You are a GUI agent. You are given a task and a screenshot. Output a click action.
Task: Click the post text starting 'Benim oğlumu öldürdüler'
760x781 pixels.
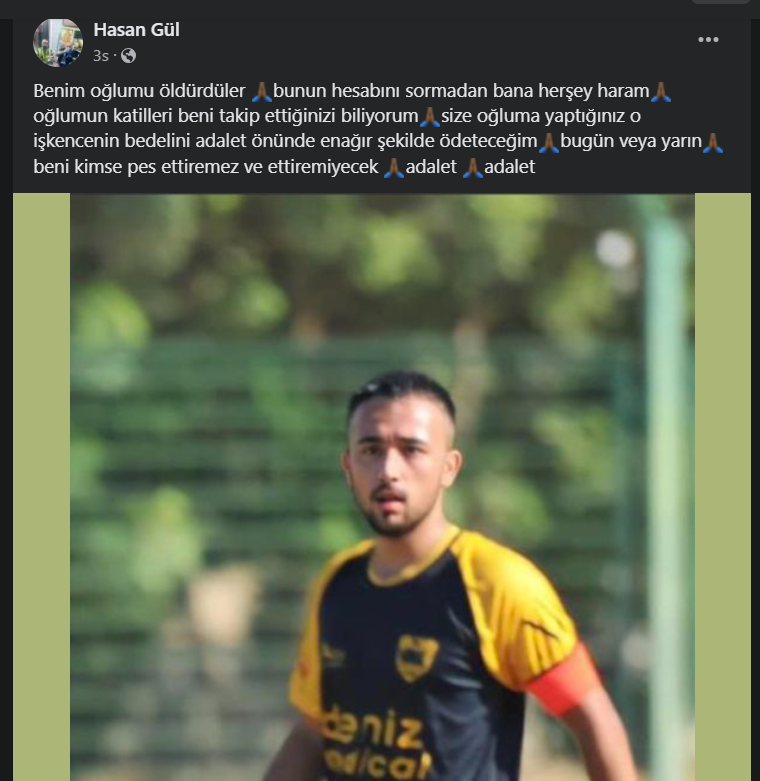(x=378, y=129)
